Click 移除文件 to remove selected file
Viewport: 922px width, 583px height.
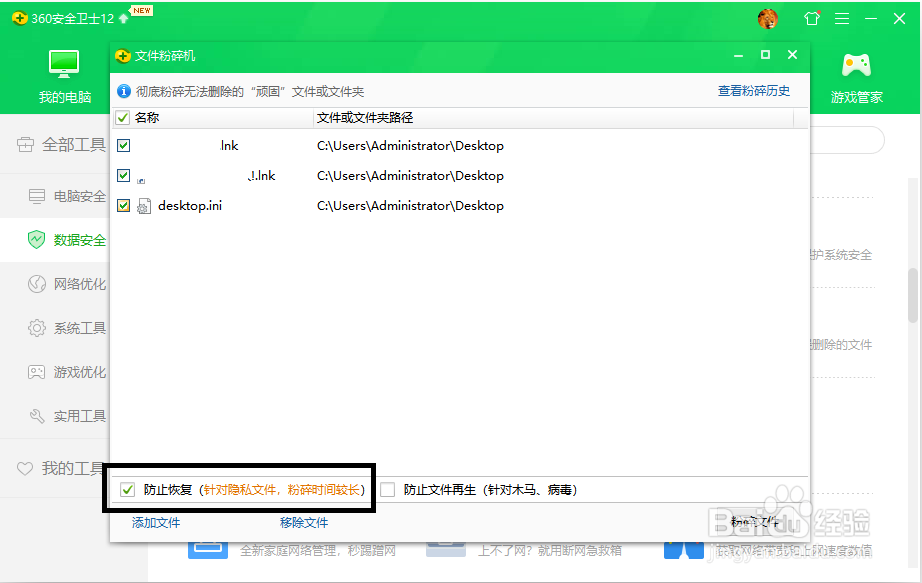pos(304,523)
